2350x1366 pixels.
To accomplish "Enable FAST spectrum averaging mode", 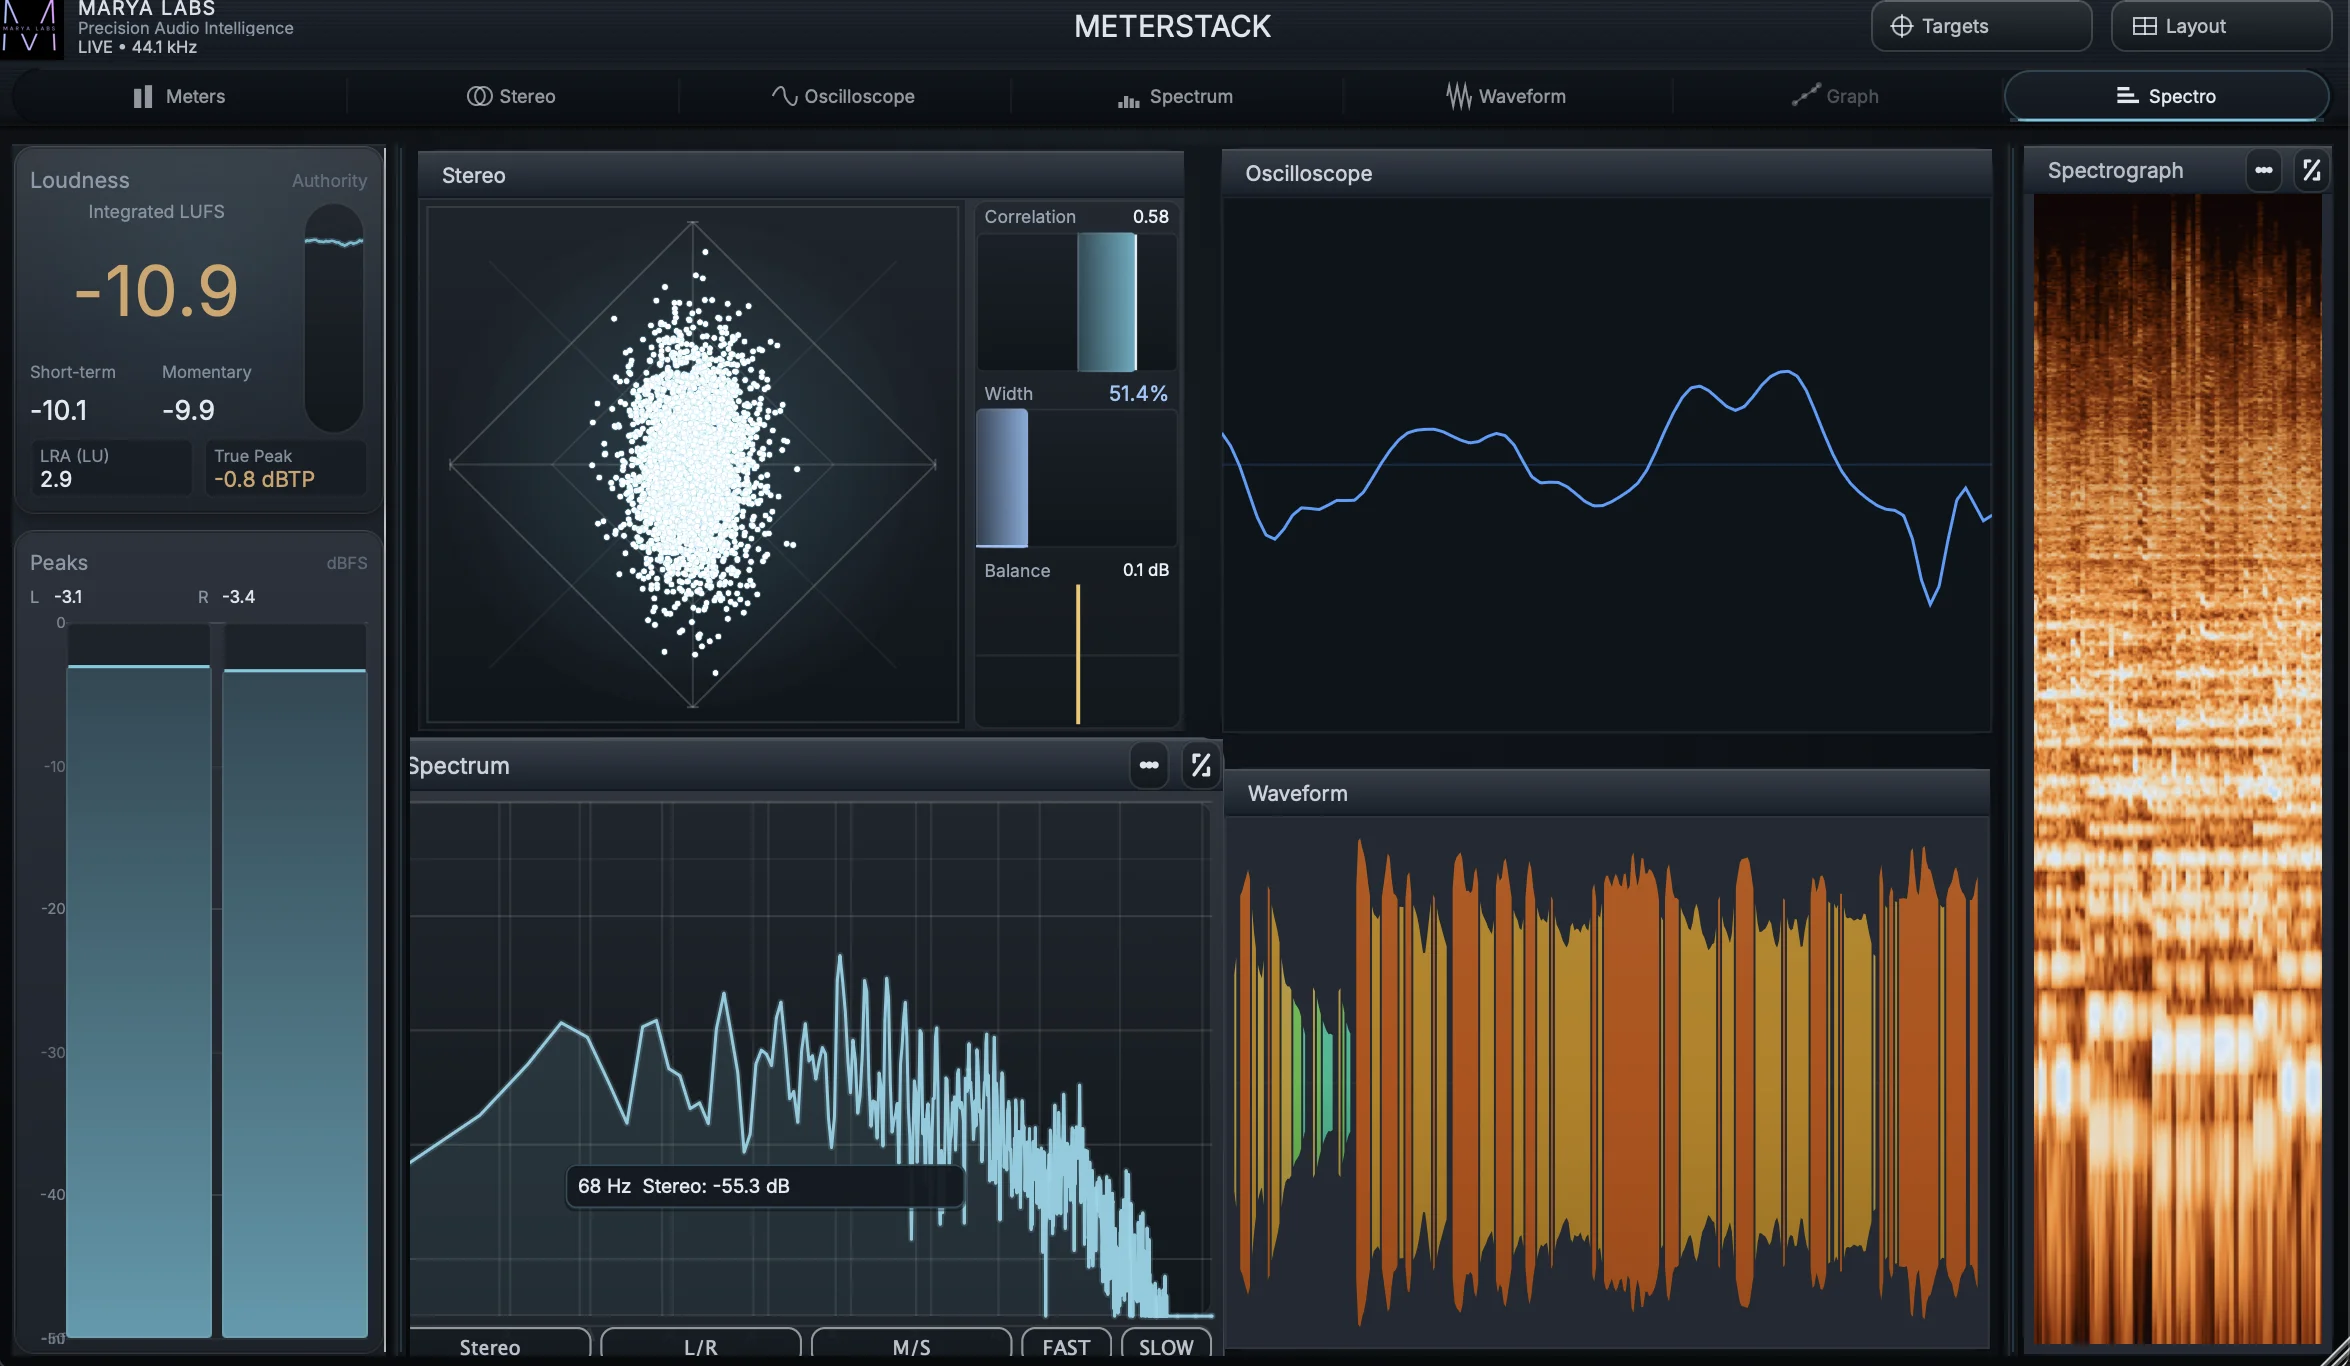I will [x=1065, y=1346].
